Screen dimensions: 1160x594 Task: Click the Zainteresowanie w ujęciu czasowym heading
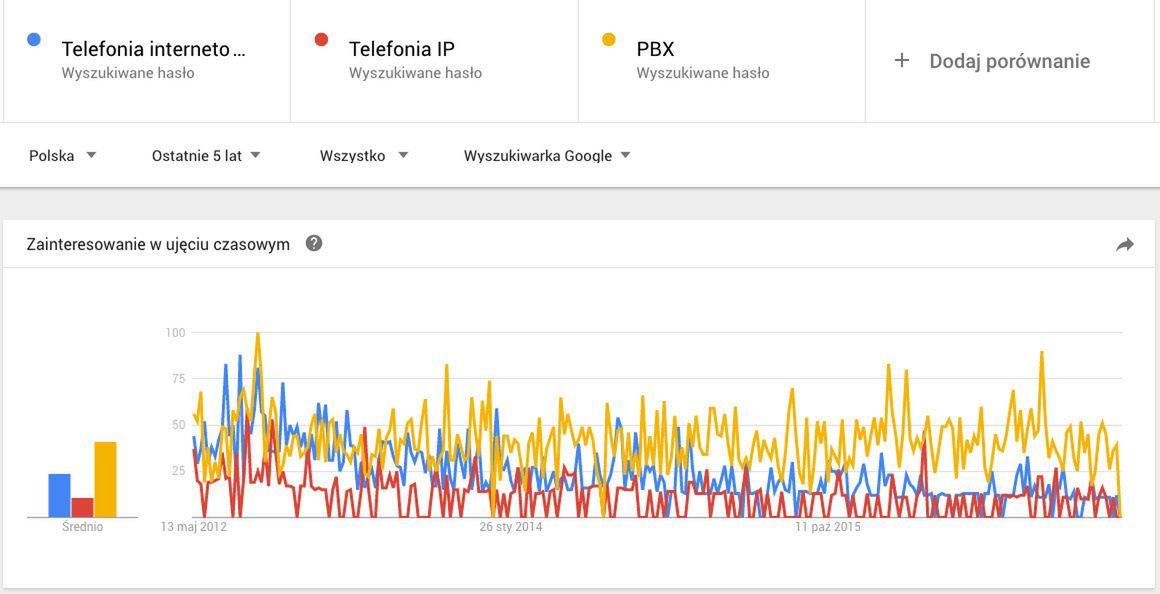point(158,244)
